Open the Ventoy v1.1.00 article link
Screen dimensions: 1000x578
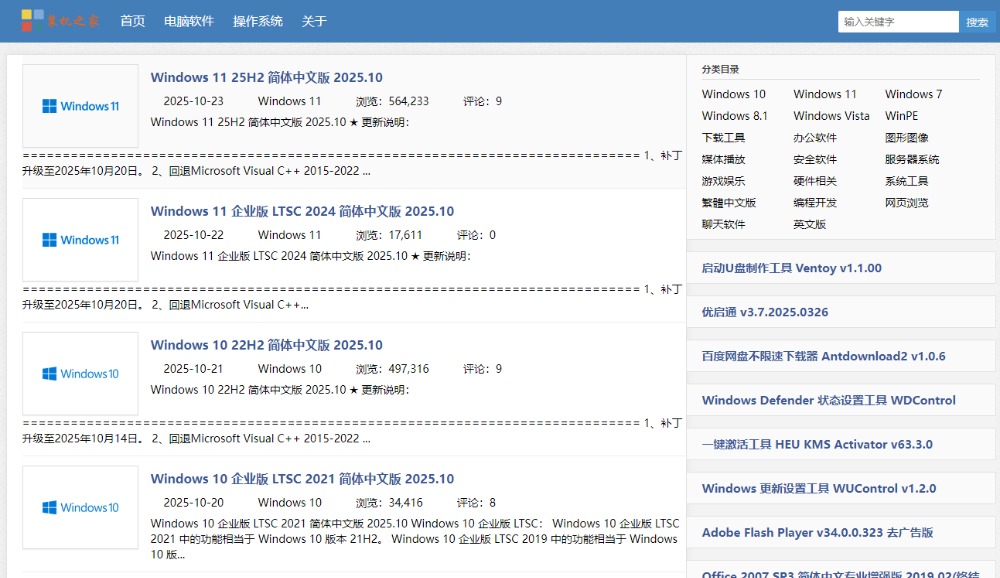click(791, 268)
